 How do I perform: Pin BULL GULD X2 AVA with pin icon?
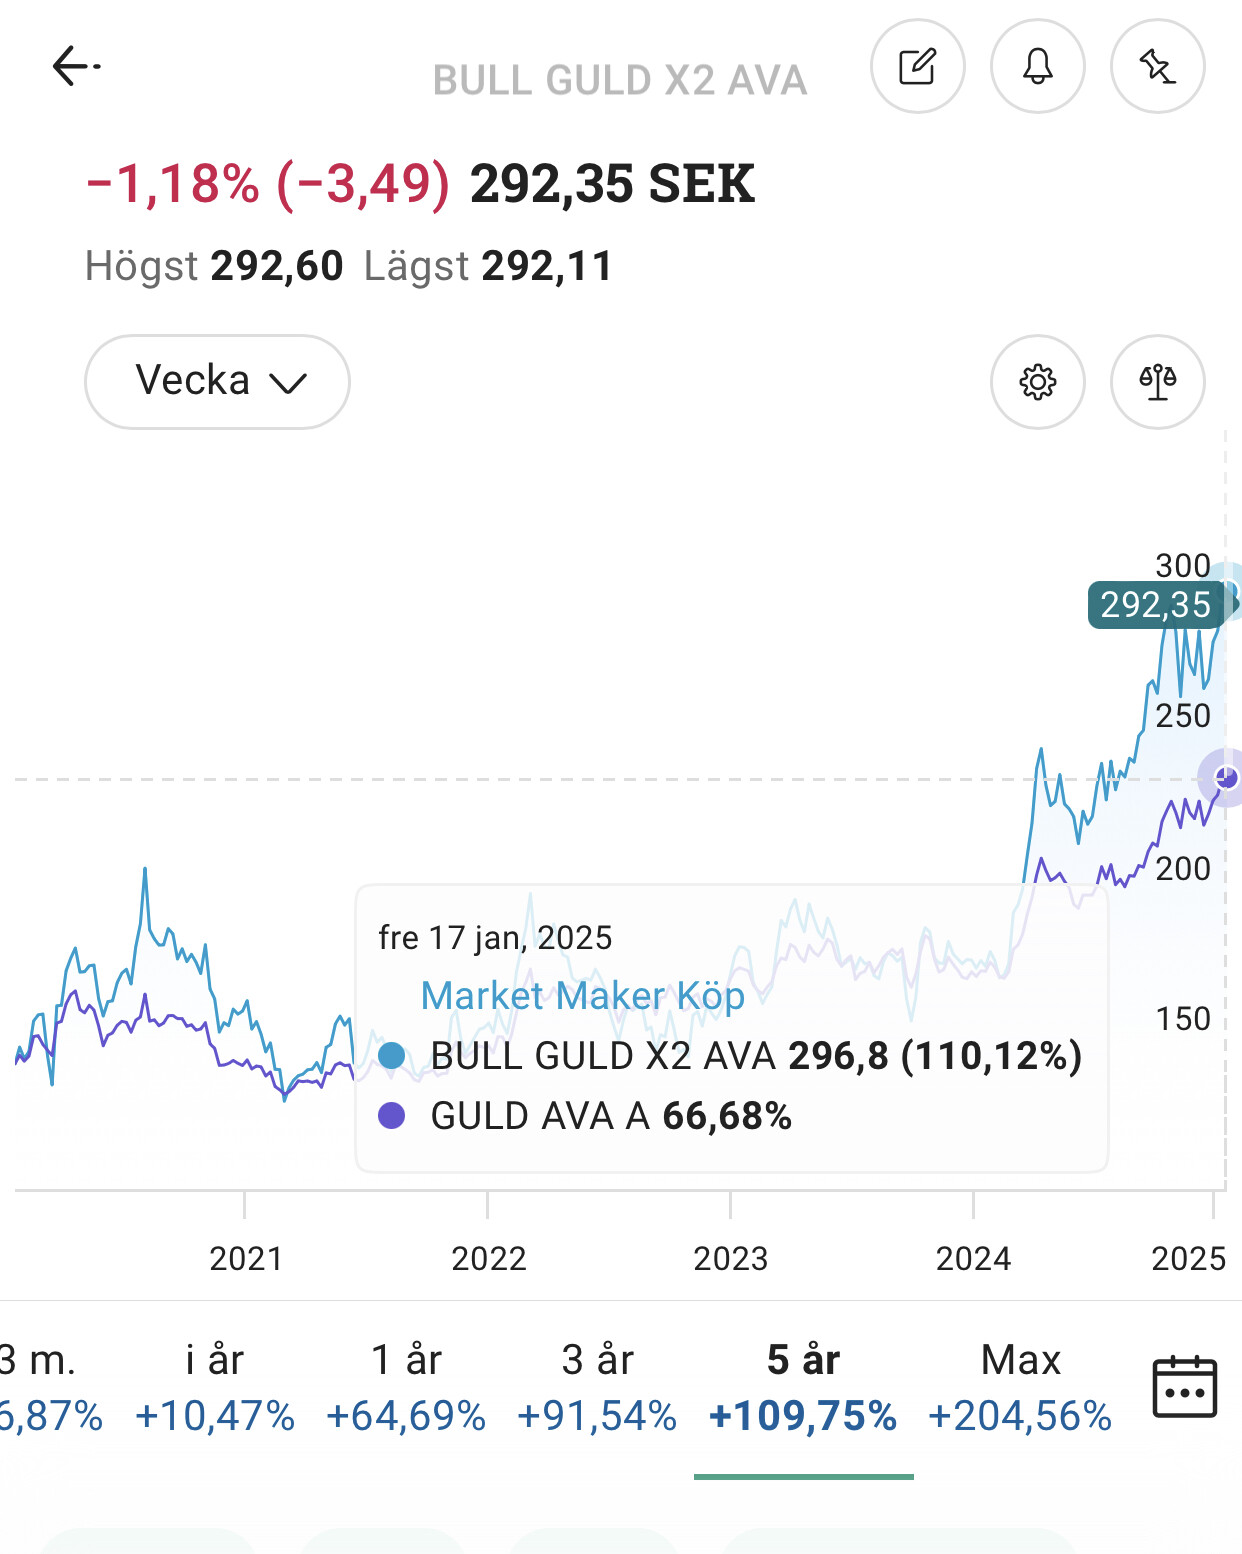(1157, 67)
